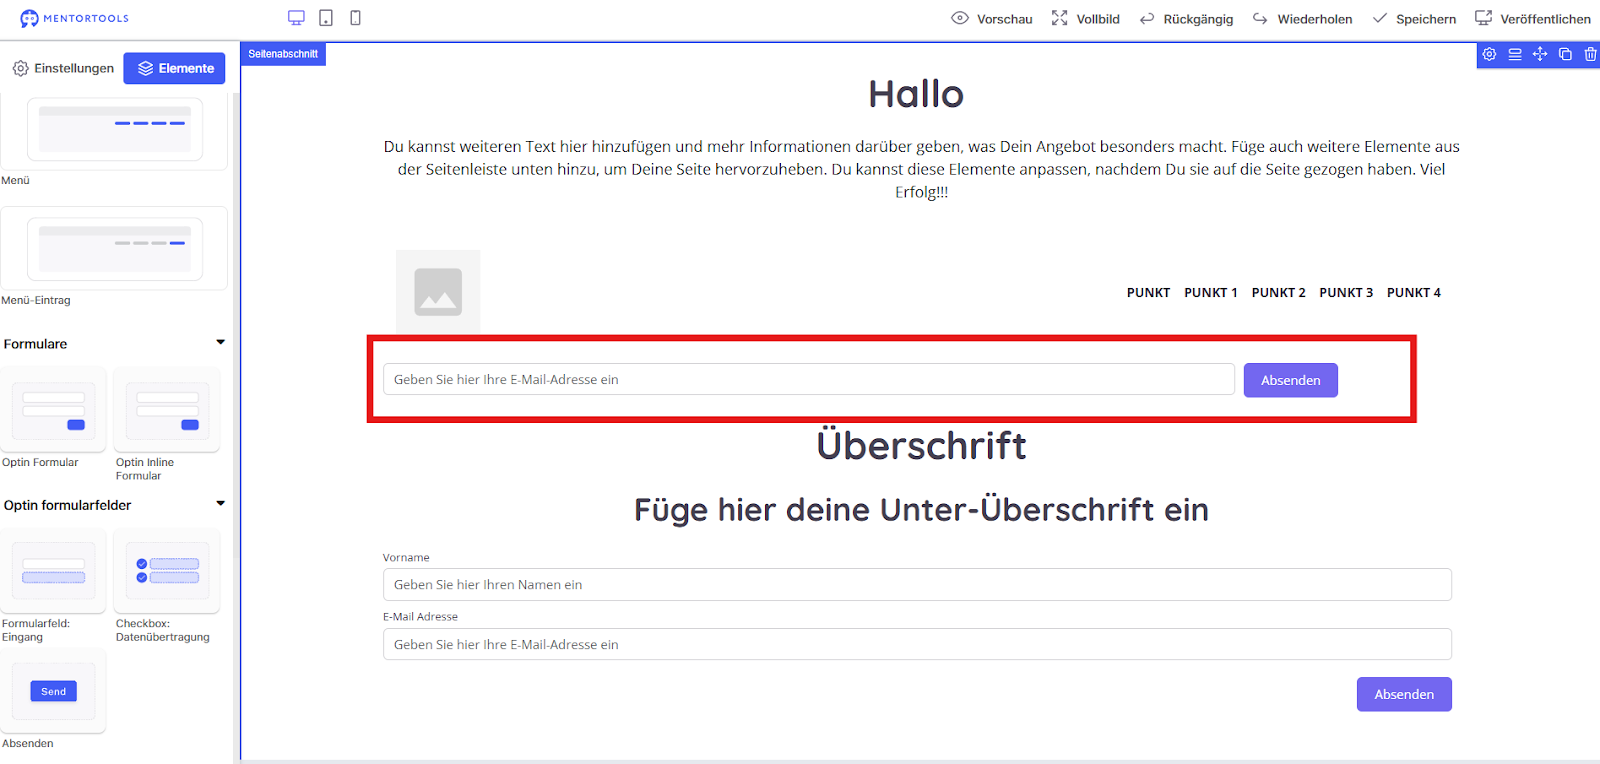Select the Optin Inline Formular element

click(167, 410)
